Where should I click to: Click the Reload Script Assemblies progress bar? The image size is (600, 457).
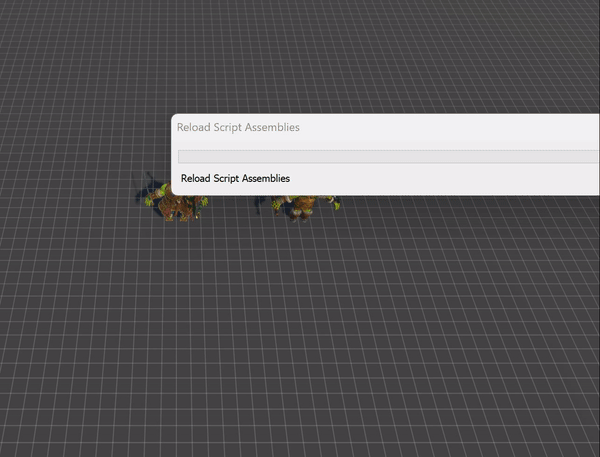(x=389, y=157)
